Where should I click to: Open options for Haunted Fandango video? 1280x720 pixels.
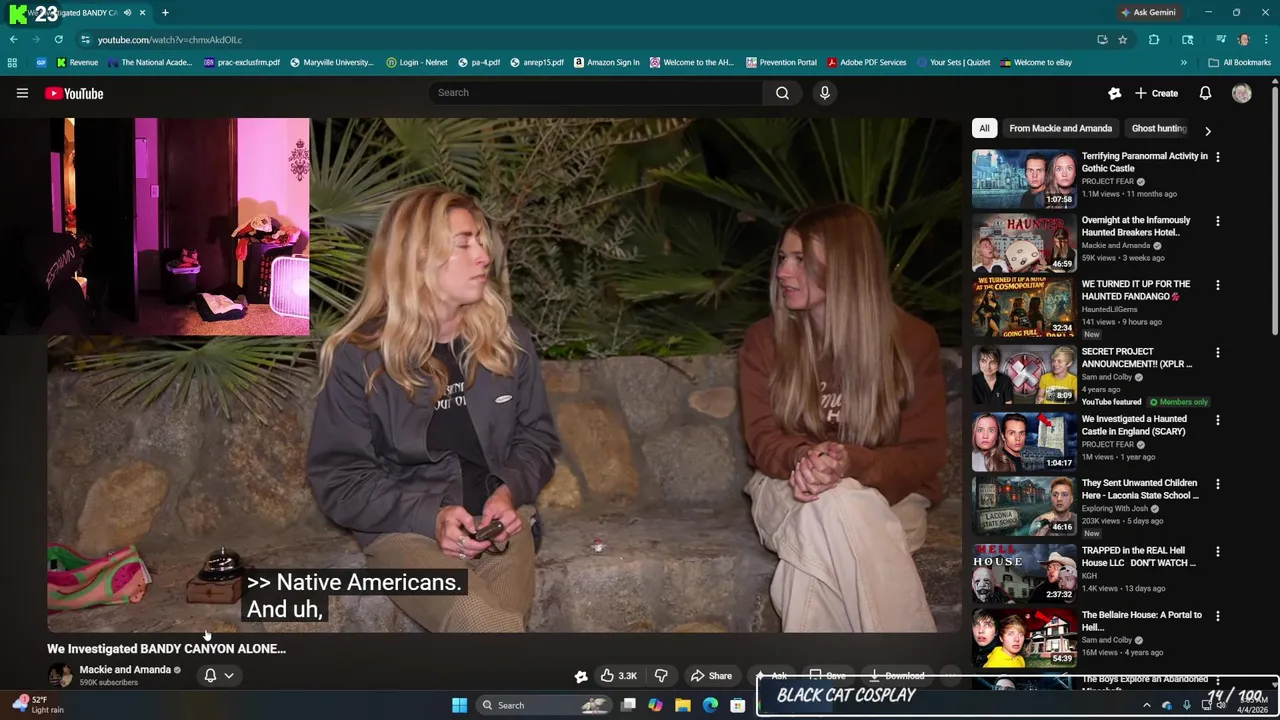point(1217,285)
